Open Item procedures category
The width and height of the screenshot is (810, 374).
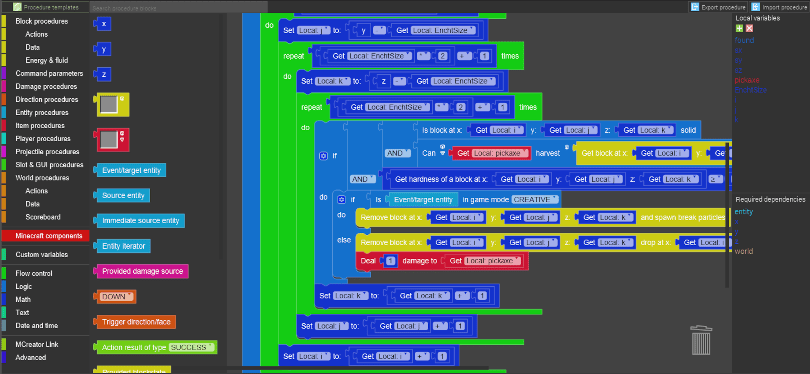pyautogui.click(x=40, y=126)
